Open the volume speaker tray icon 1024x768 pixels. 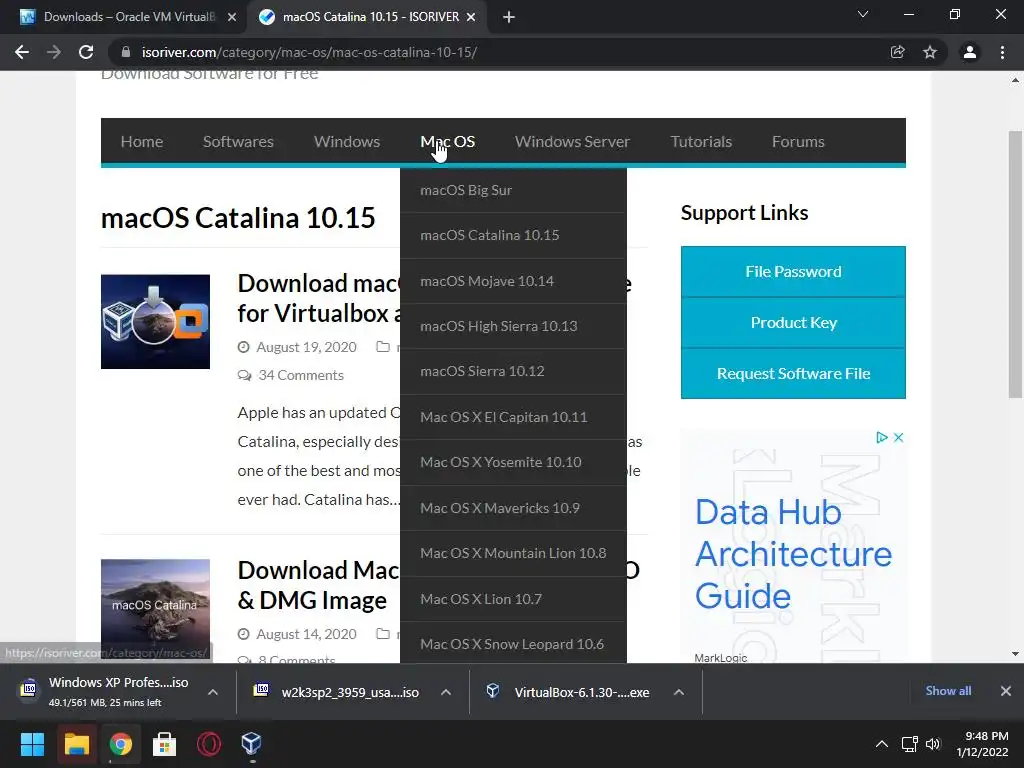click(x=933, y=744)
